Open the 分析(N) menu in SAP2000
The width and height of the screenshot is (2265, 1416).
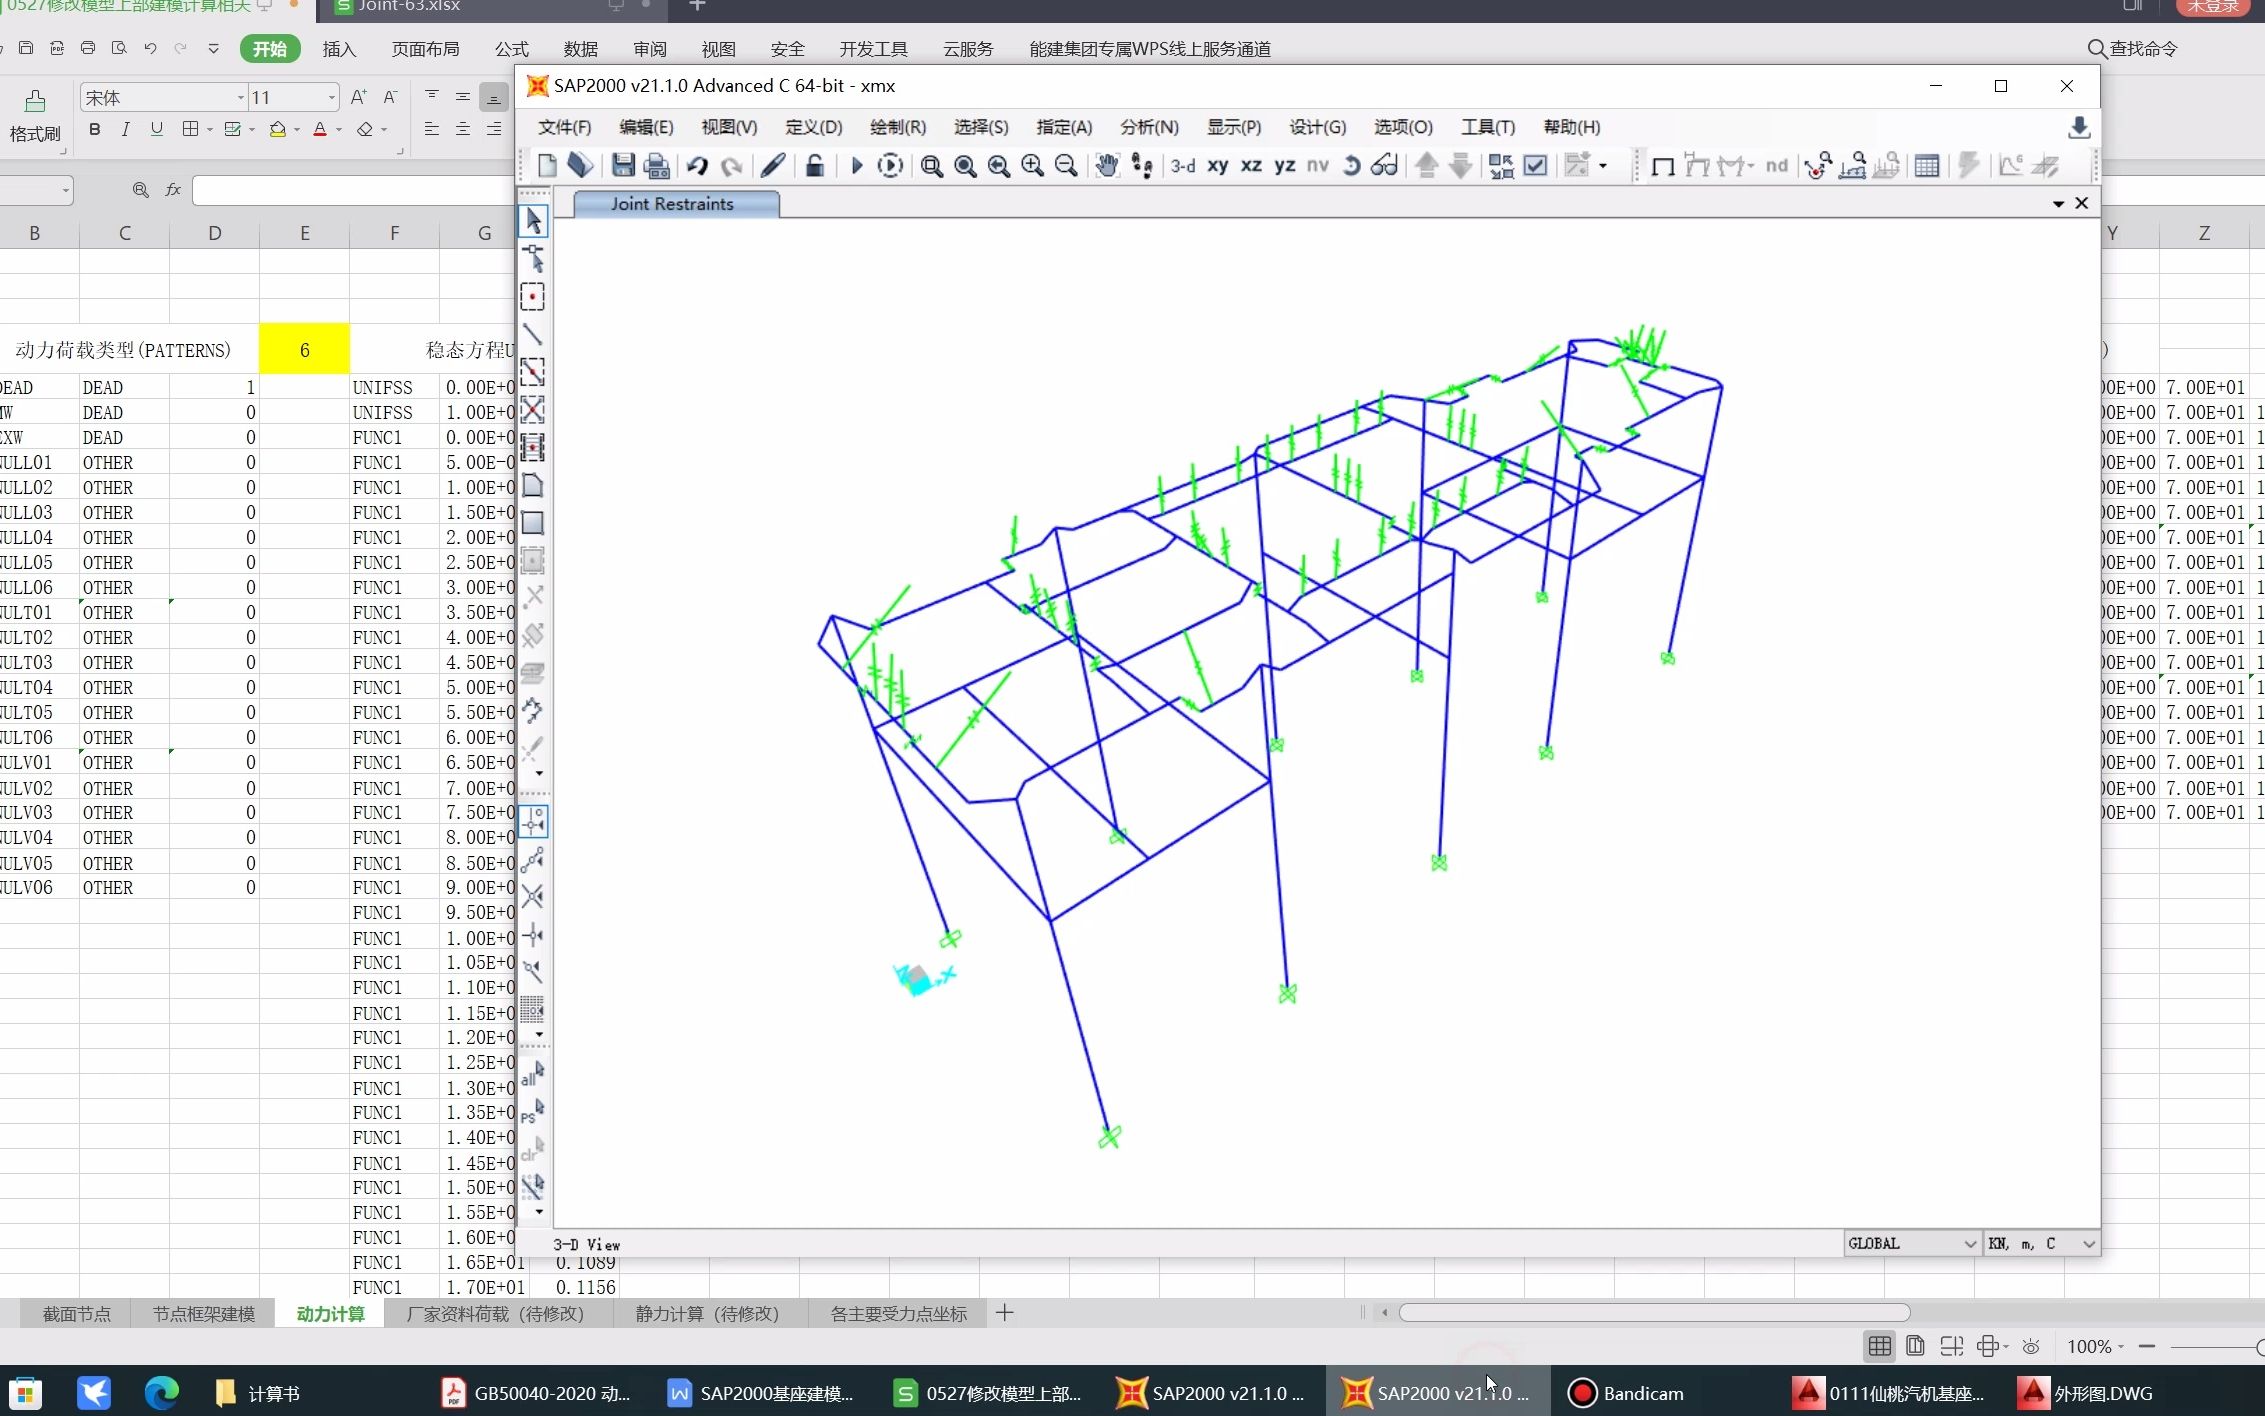pyautogui.click(x=1148, y=127)
